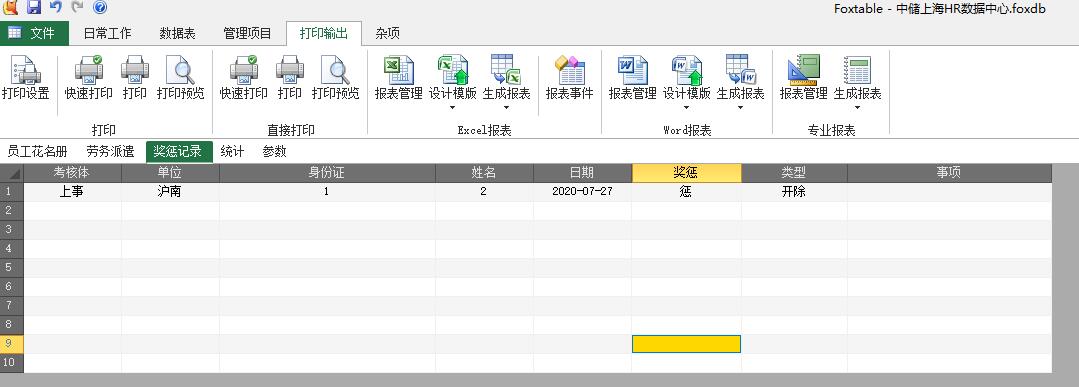Click the 报表事件 icon
Viewport: 1079px width, 387px height.
click(x=569, y=78)
